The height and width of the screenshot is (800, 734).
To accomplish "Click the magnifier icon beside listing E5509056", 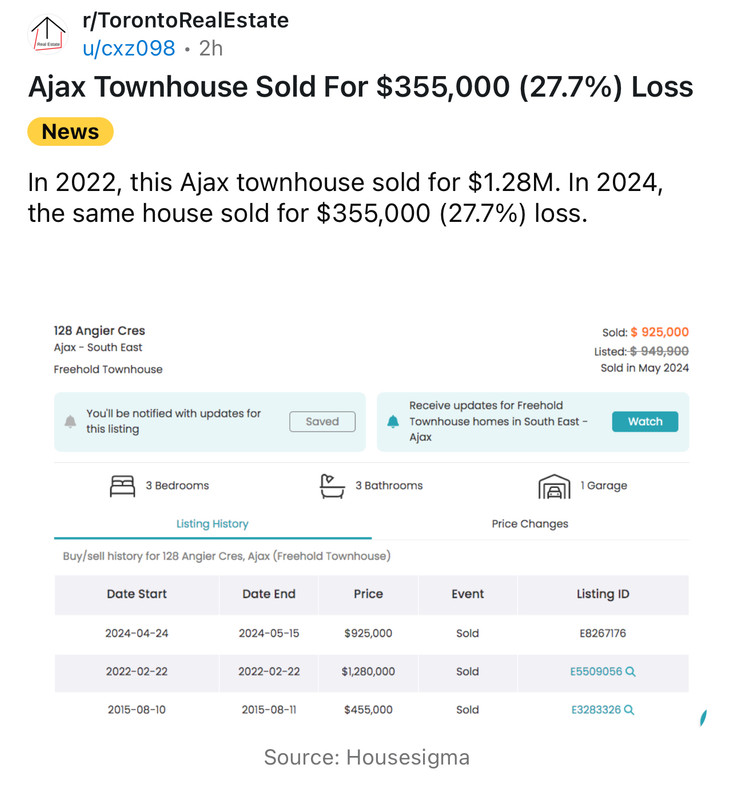I will point(630,671).
